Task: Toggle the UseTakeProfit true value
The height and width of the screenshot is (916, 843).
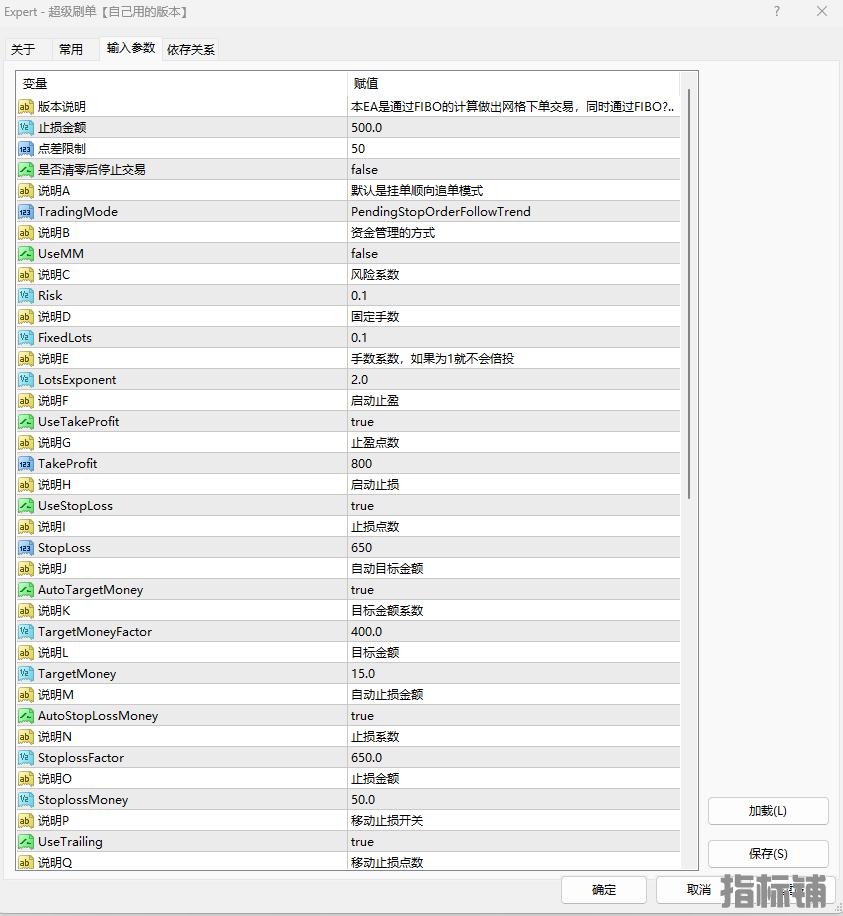Action: point(512,421)
